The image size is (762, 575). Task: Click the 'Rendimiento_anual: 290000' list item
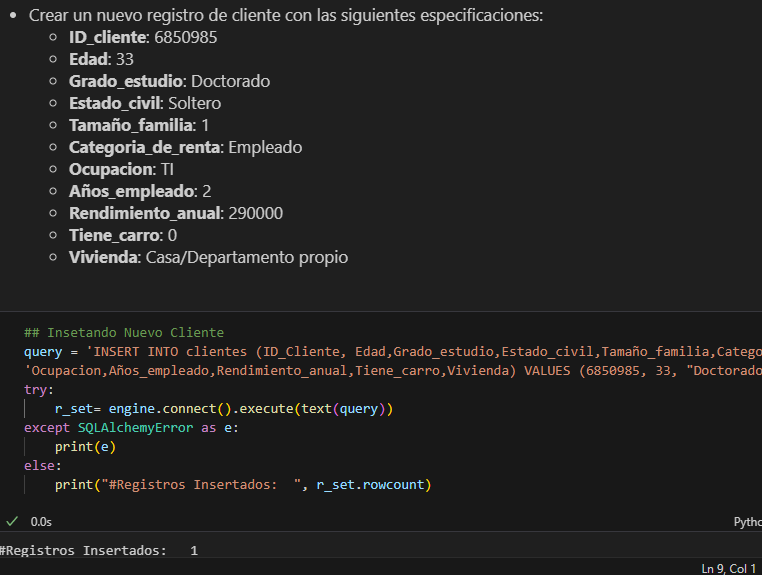coord(176,213)
